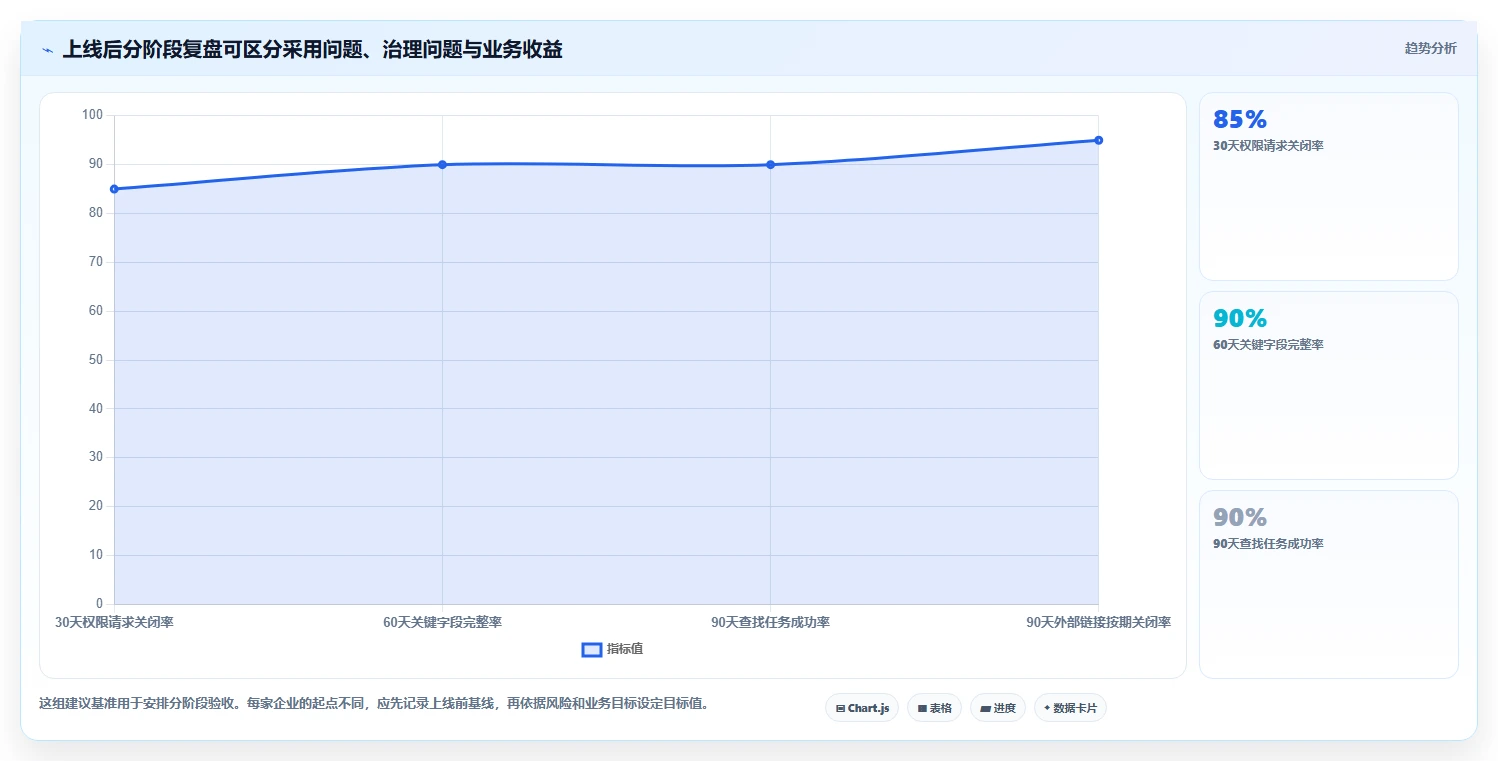Click the lightning icon beside the header title
The height and width of the screenshot is (761, 1498).
pos(47,50)
